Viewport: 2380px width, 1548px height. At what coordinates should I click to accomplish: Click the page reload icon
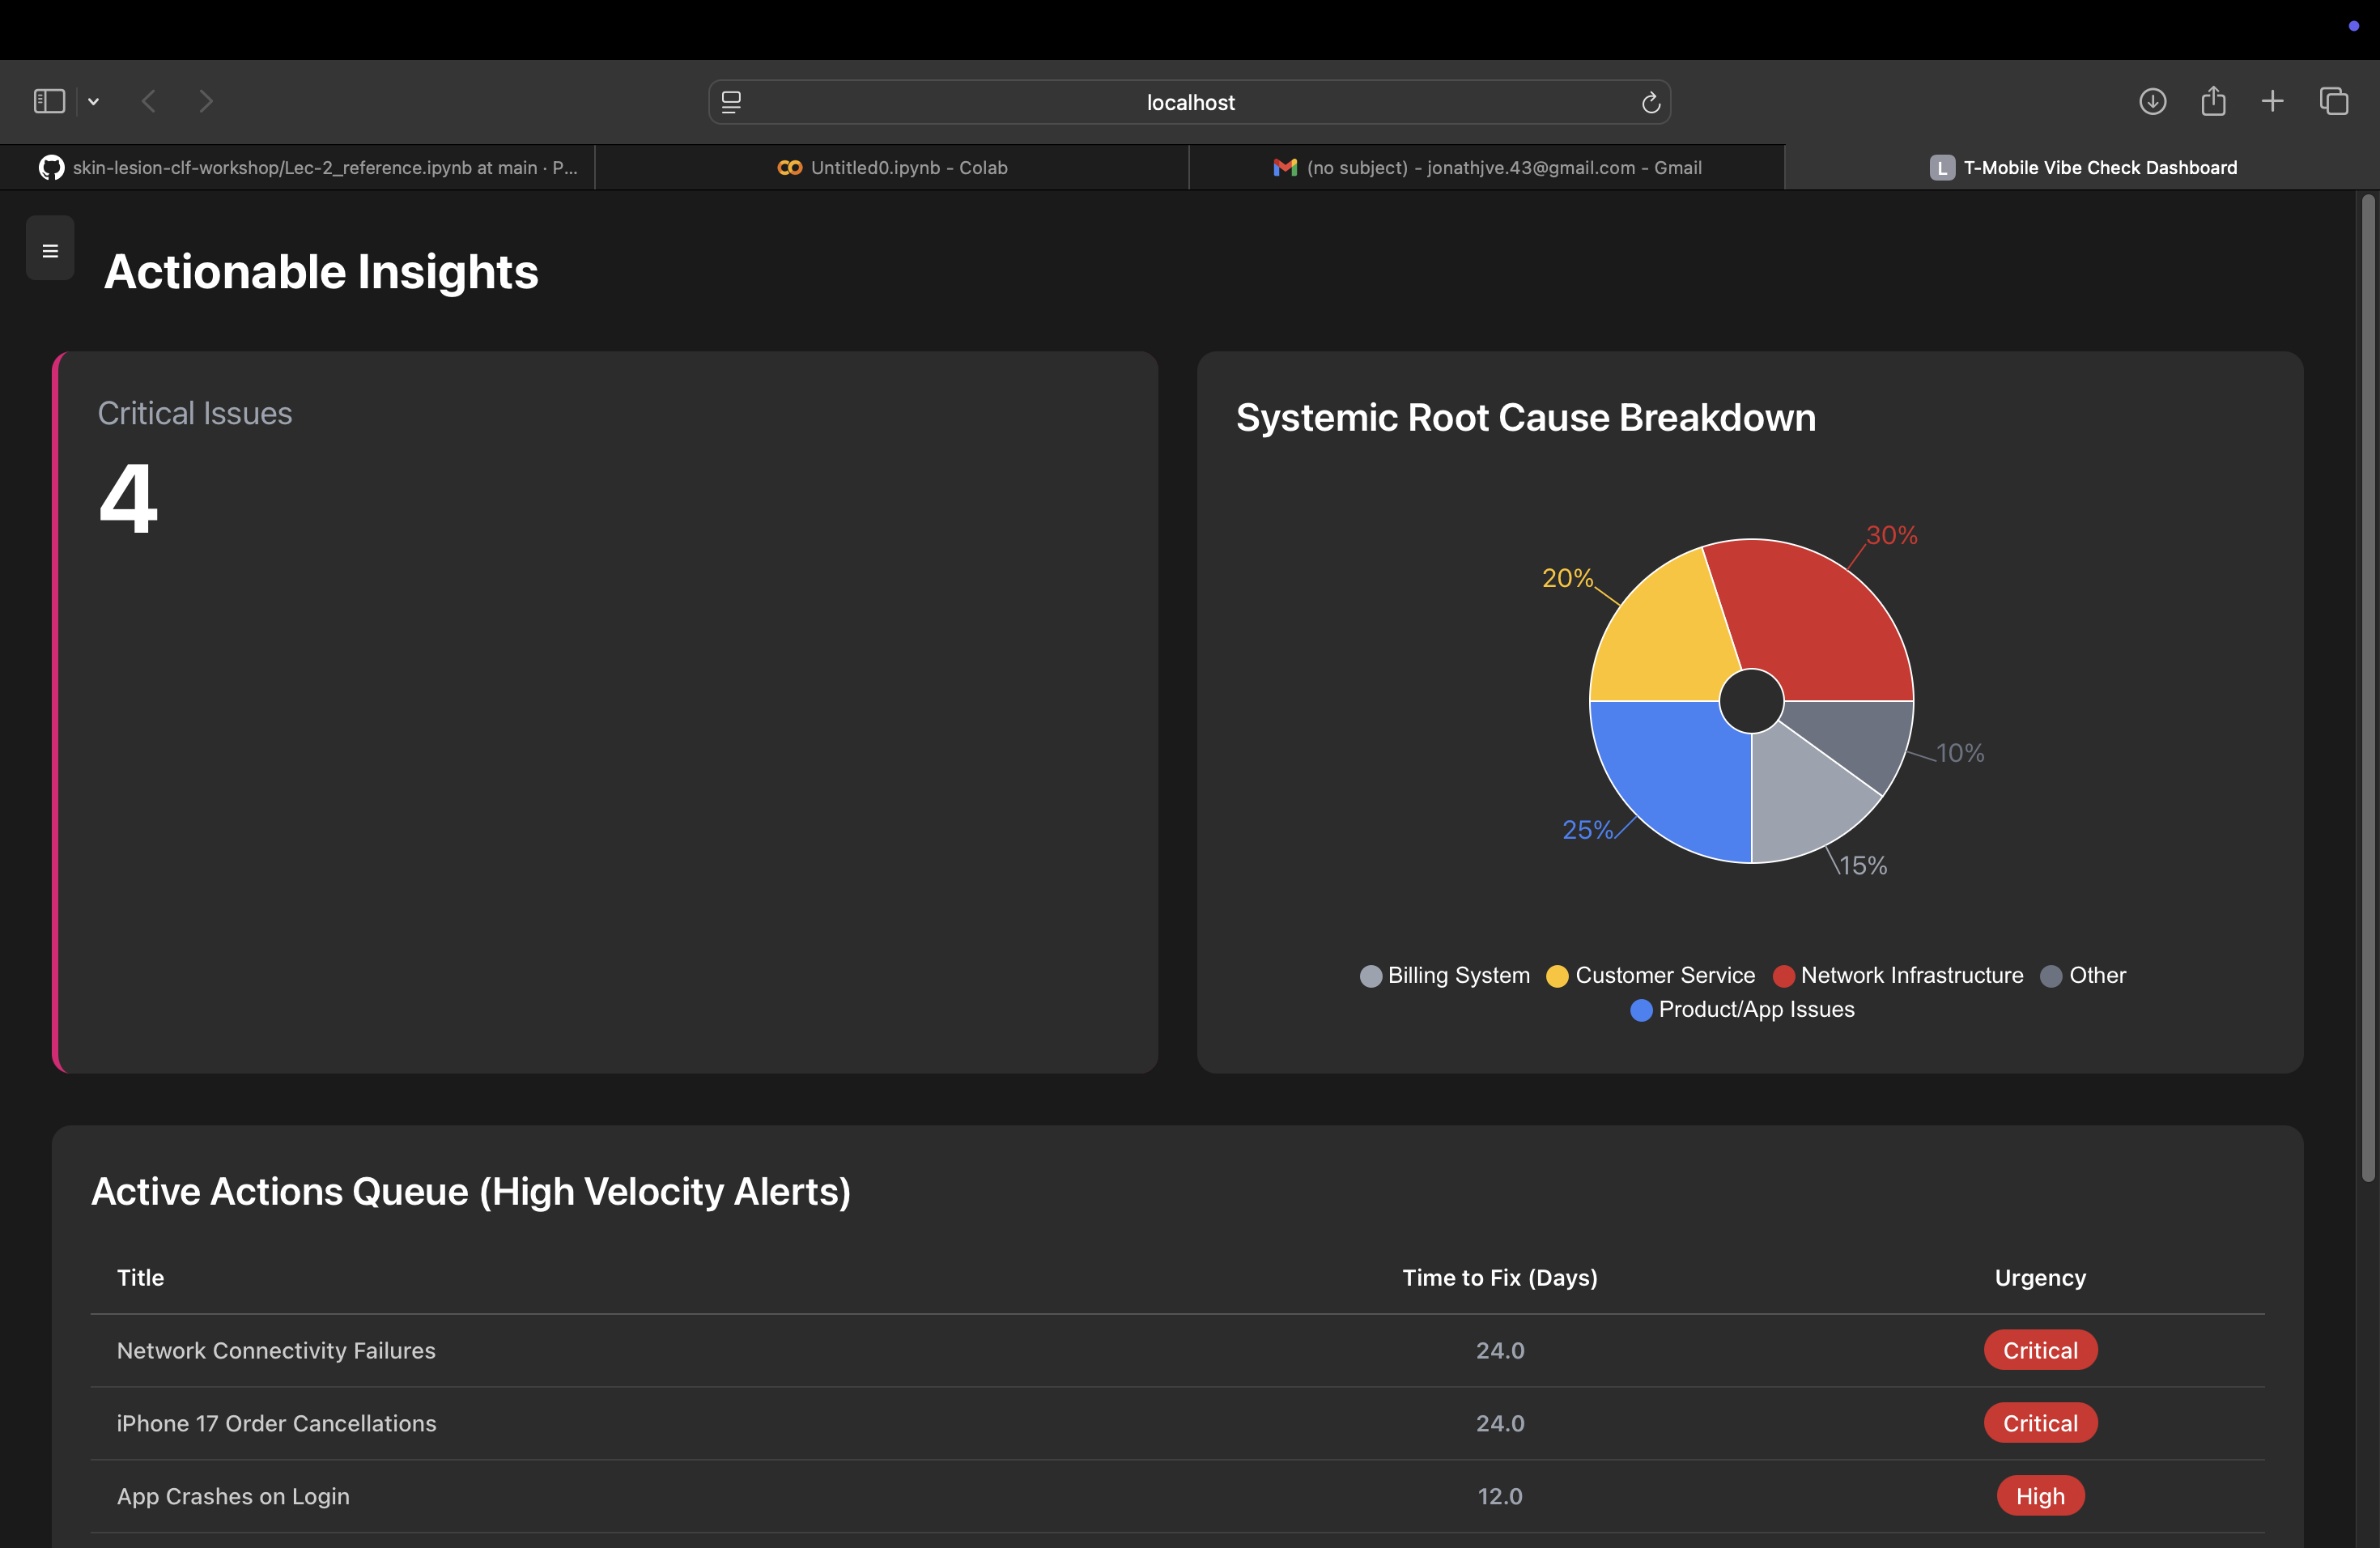[1650, 102]
